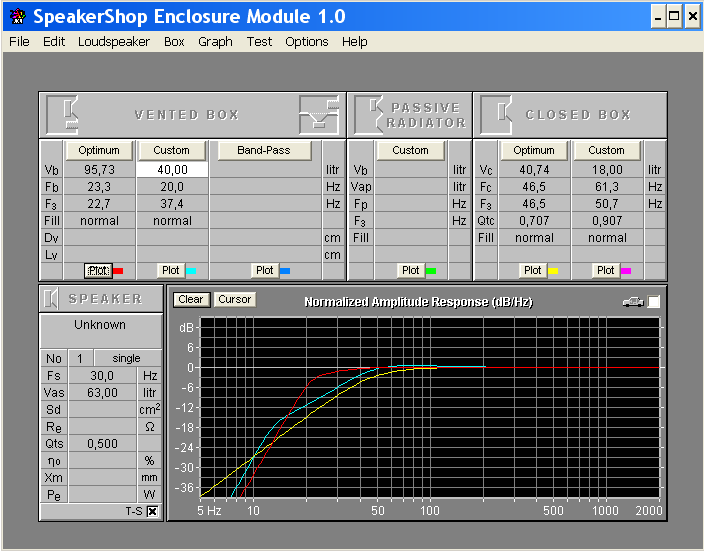This screenshot has width=704, height=551.
Task: Click the vented Optimum Vb value 95,73
Action: pos(99,170)
